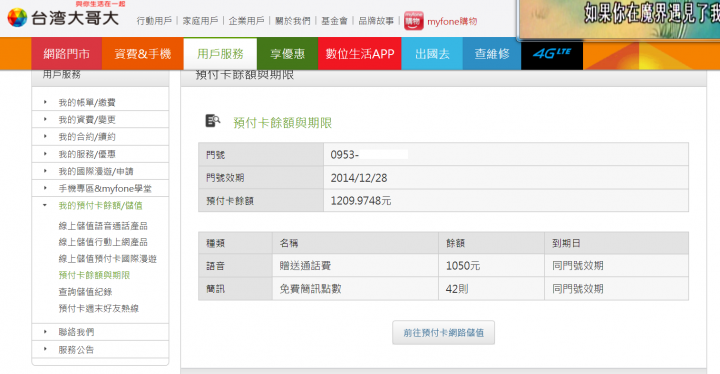Open the 網路門市 navigation tab

pos(67,54)
